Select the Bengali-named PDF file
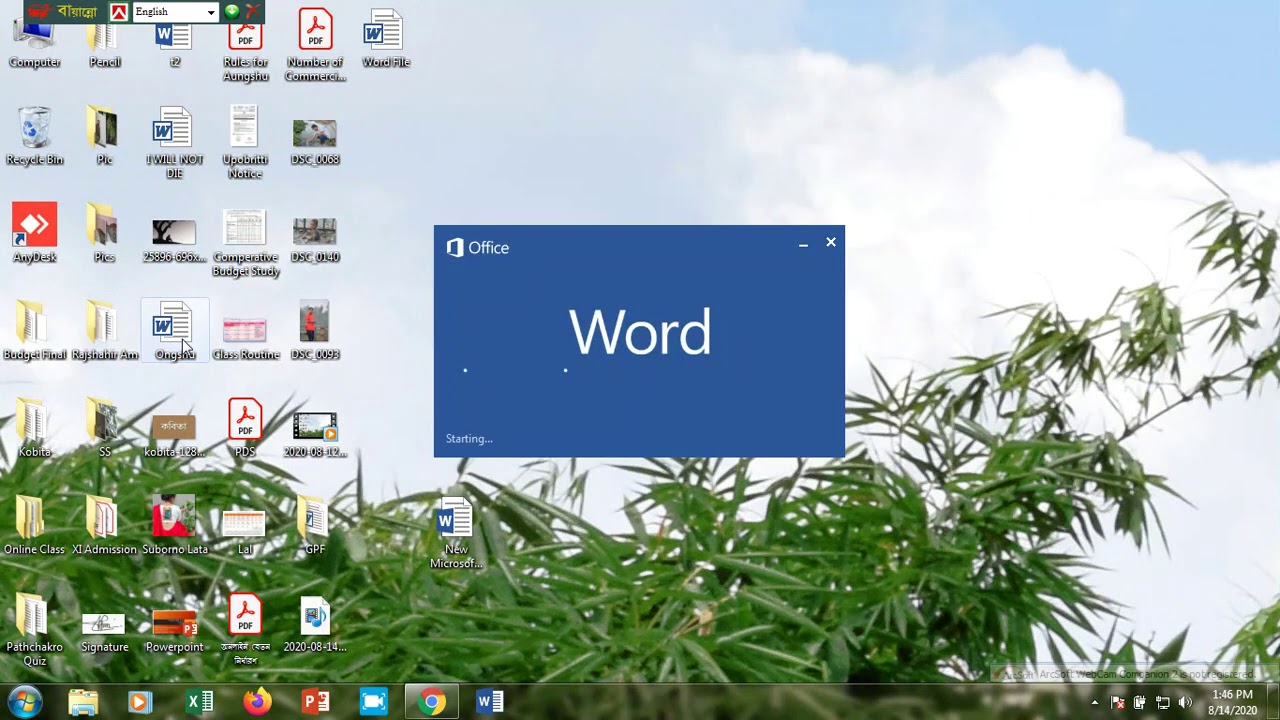Image resolution: width=1280 pixels, height=720 pixels. [x=245, y=628]
